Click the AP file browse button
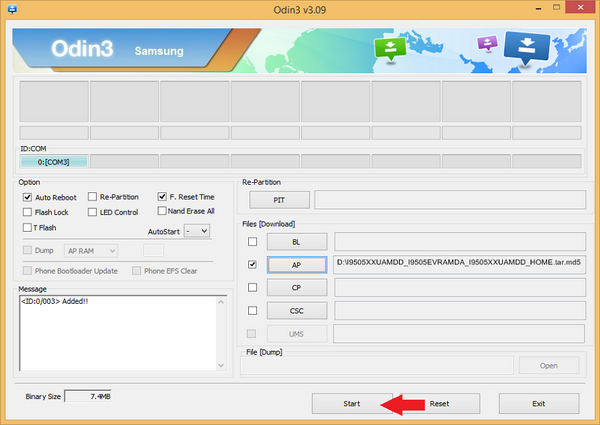 coord(296,265)
